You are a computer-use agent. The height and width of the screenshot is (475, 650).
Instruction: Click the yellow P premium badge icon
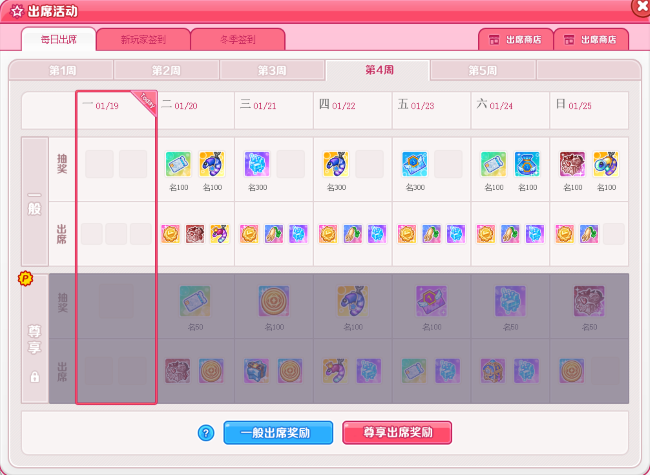pyautogui.click(x=26, y=279)
